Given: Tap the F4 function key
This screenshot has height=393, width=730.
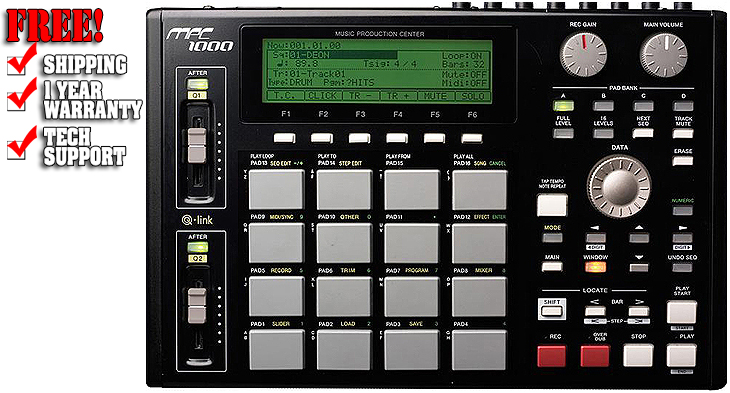Looking at the screenshot, I should point(397,138).
